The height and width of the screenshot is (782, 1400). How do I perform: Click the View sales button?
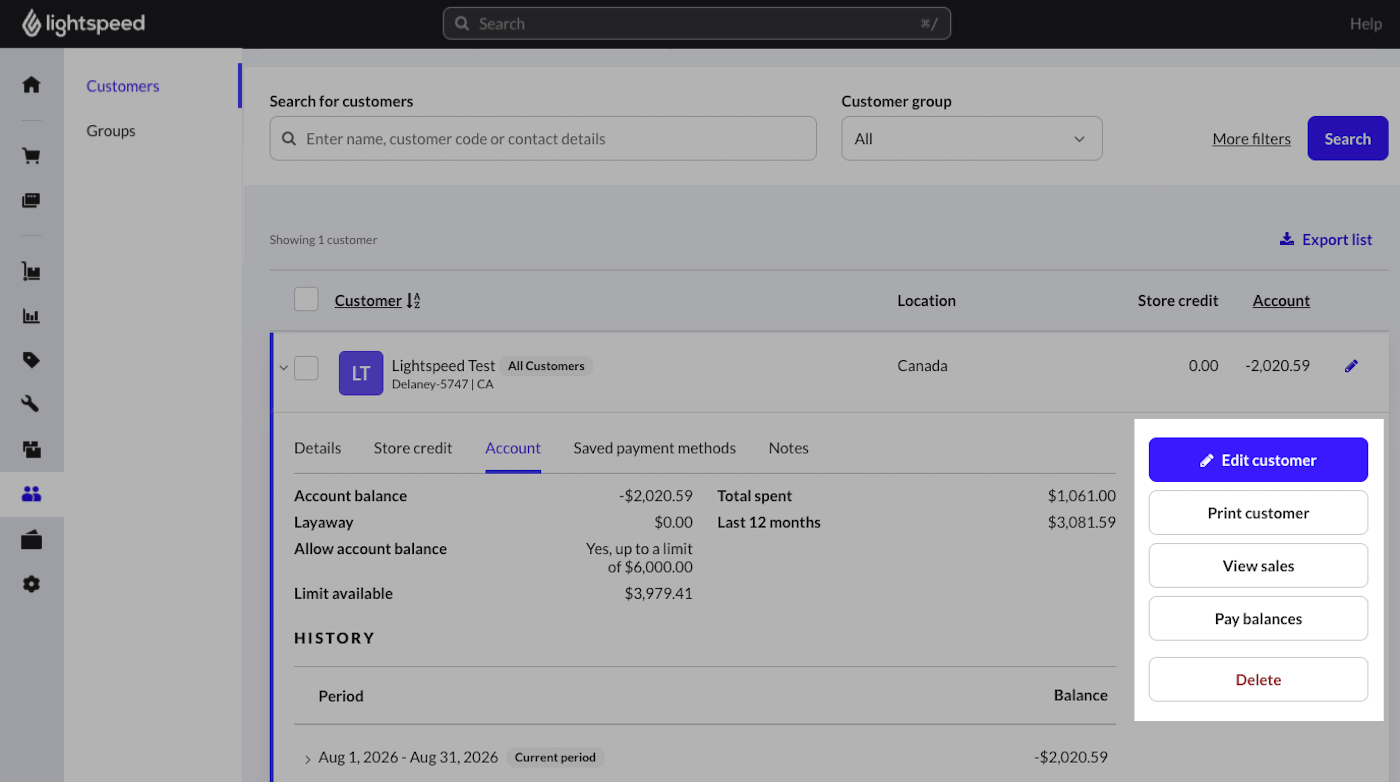[x=1258, y=566]
